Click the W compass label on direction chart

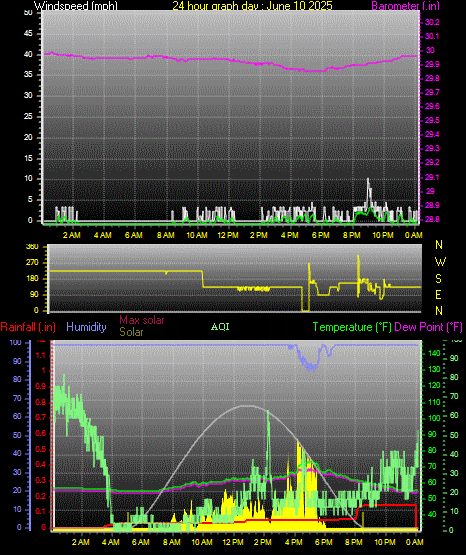coord(440,262)
